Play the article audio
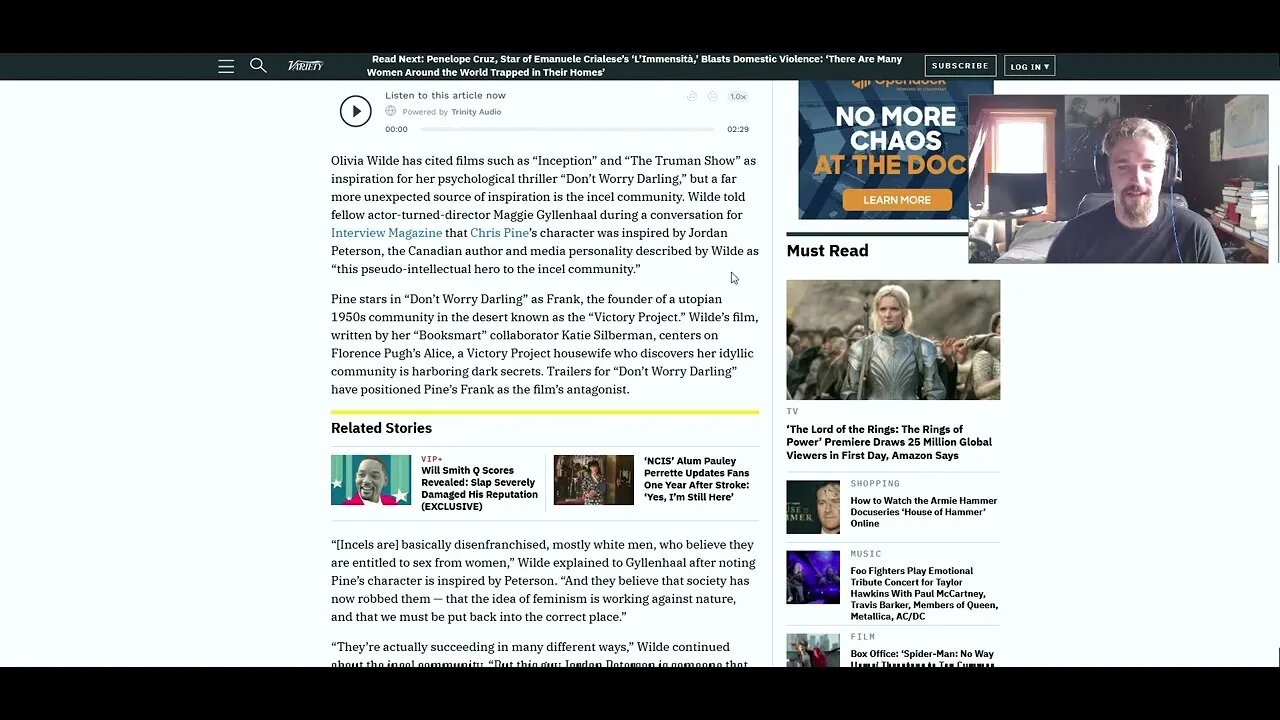This screenshot has width=1280, height=720. pos(355,111)
